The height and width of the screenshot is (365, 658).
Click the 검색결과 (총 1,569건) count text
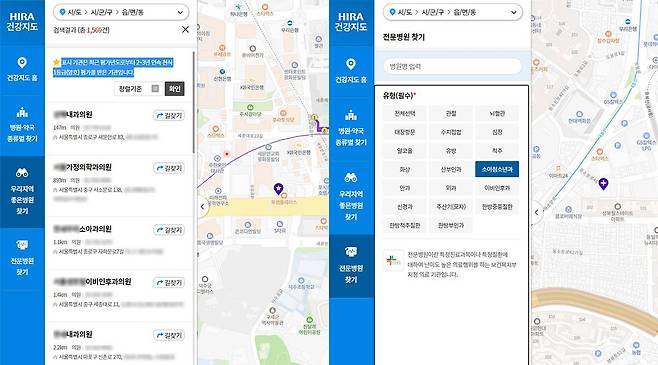point(81,30)
